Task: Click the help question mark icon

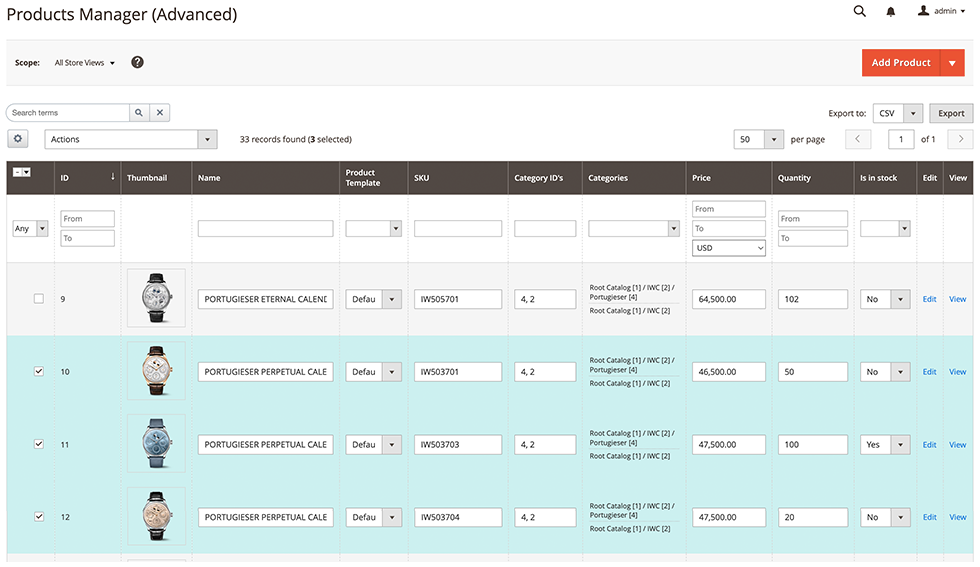Action: pos(138,62)
